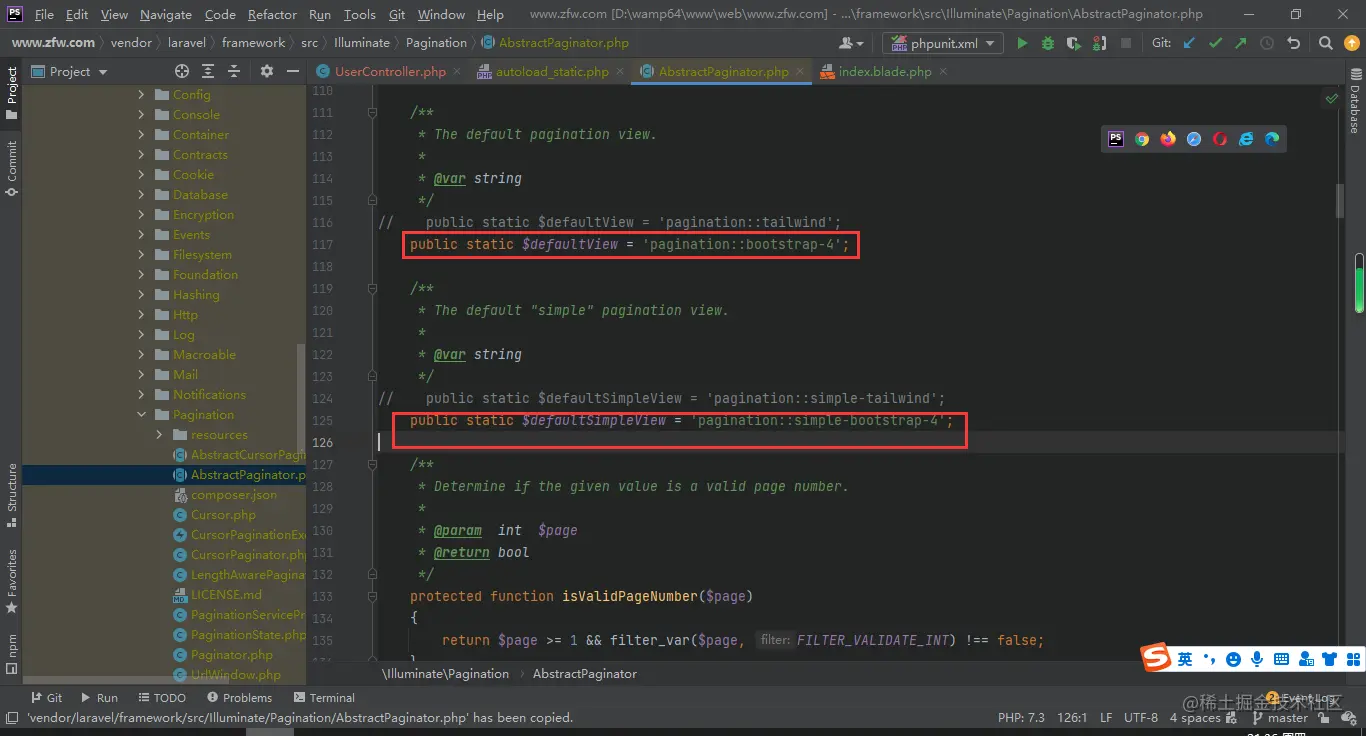Open Search Everywhere magnifier
Screen dimensions: 1366x736
click(1325, 43)
